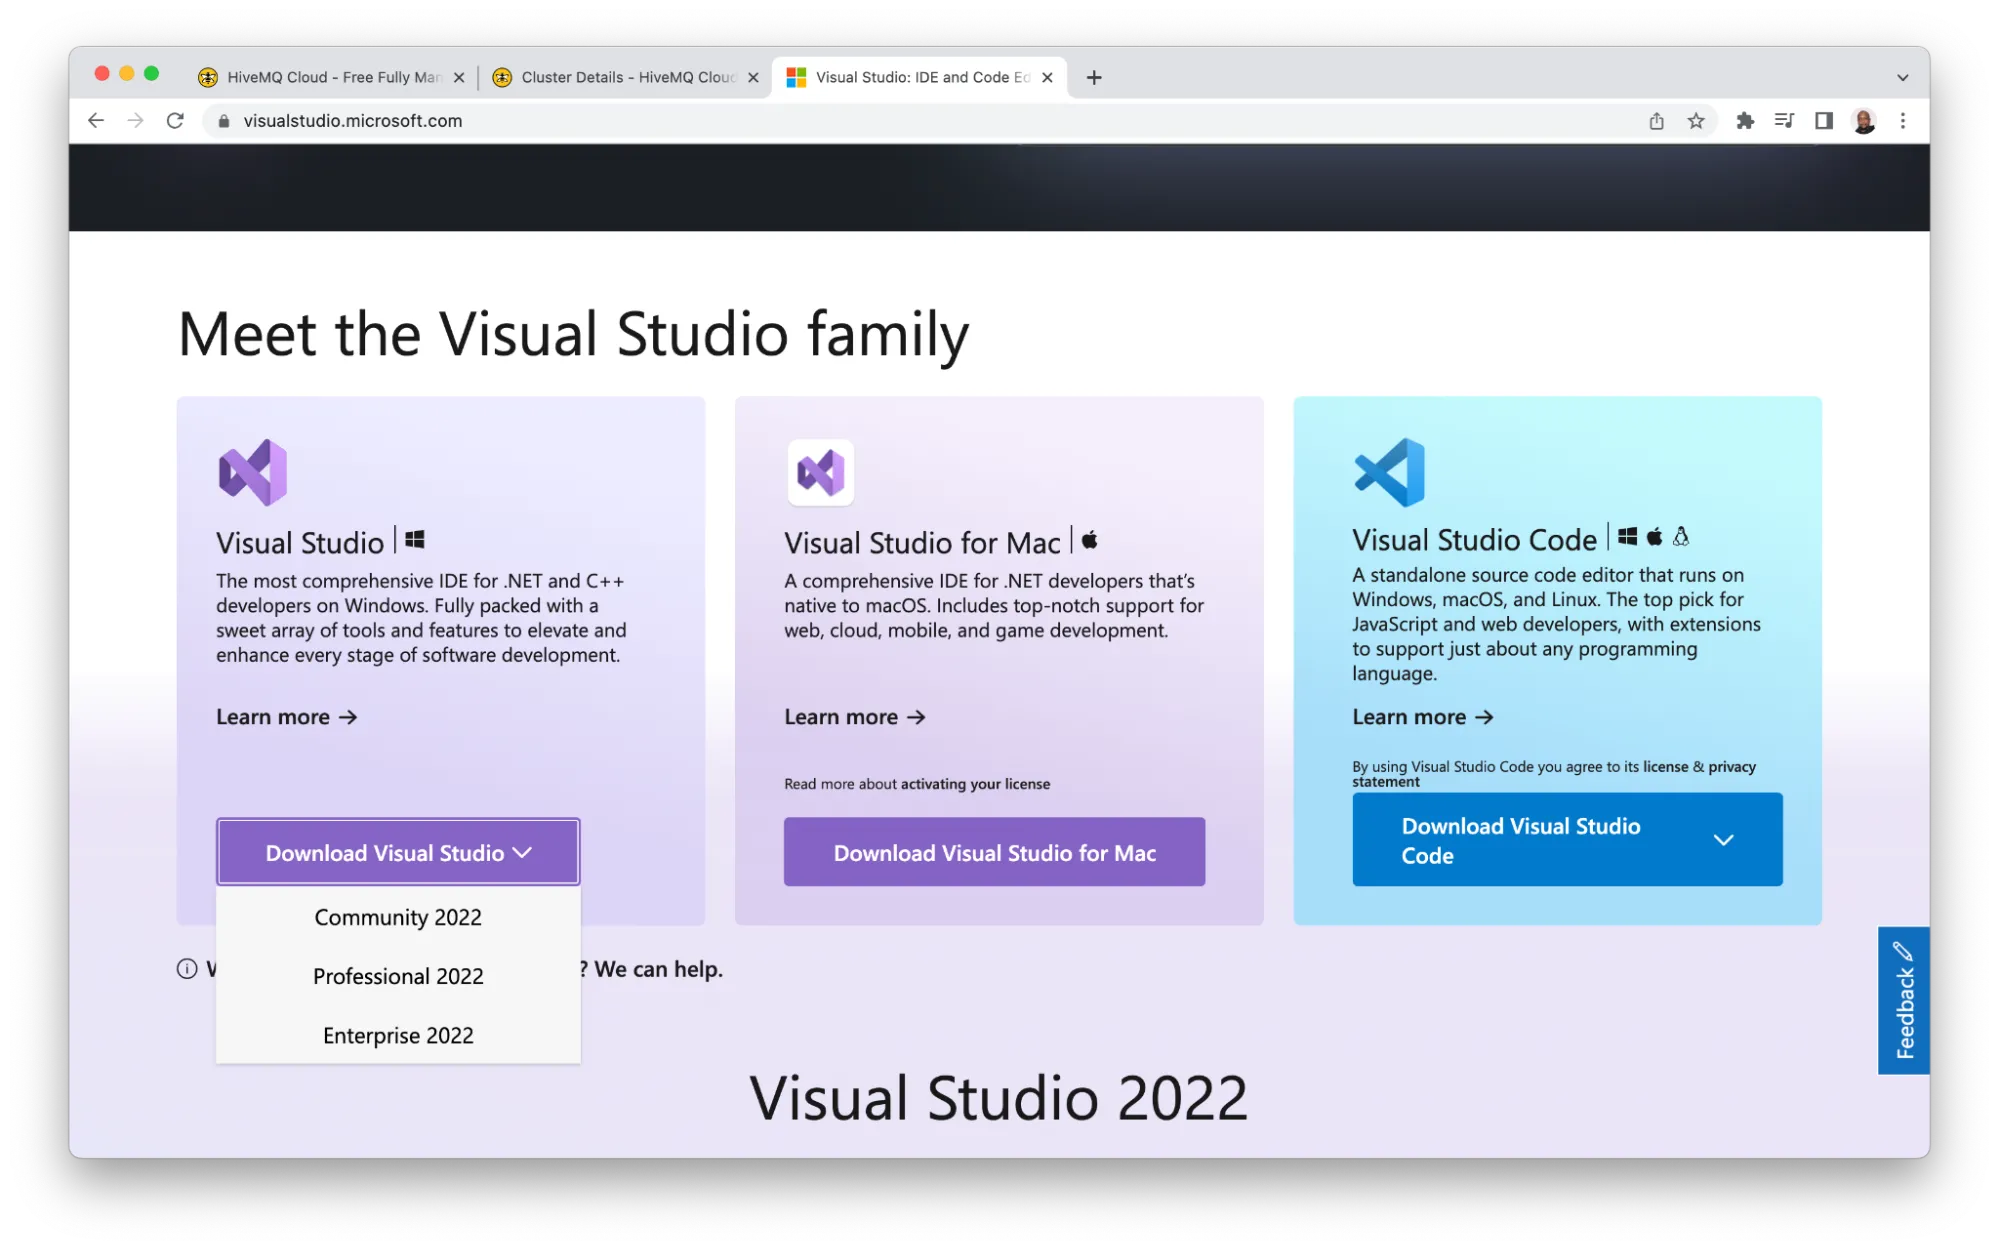The image size is (1999, 1250).
Task: Click Download Visual Studio for Mac button
Action: (x=994, y=851)
